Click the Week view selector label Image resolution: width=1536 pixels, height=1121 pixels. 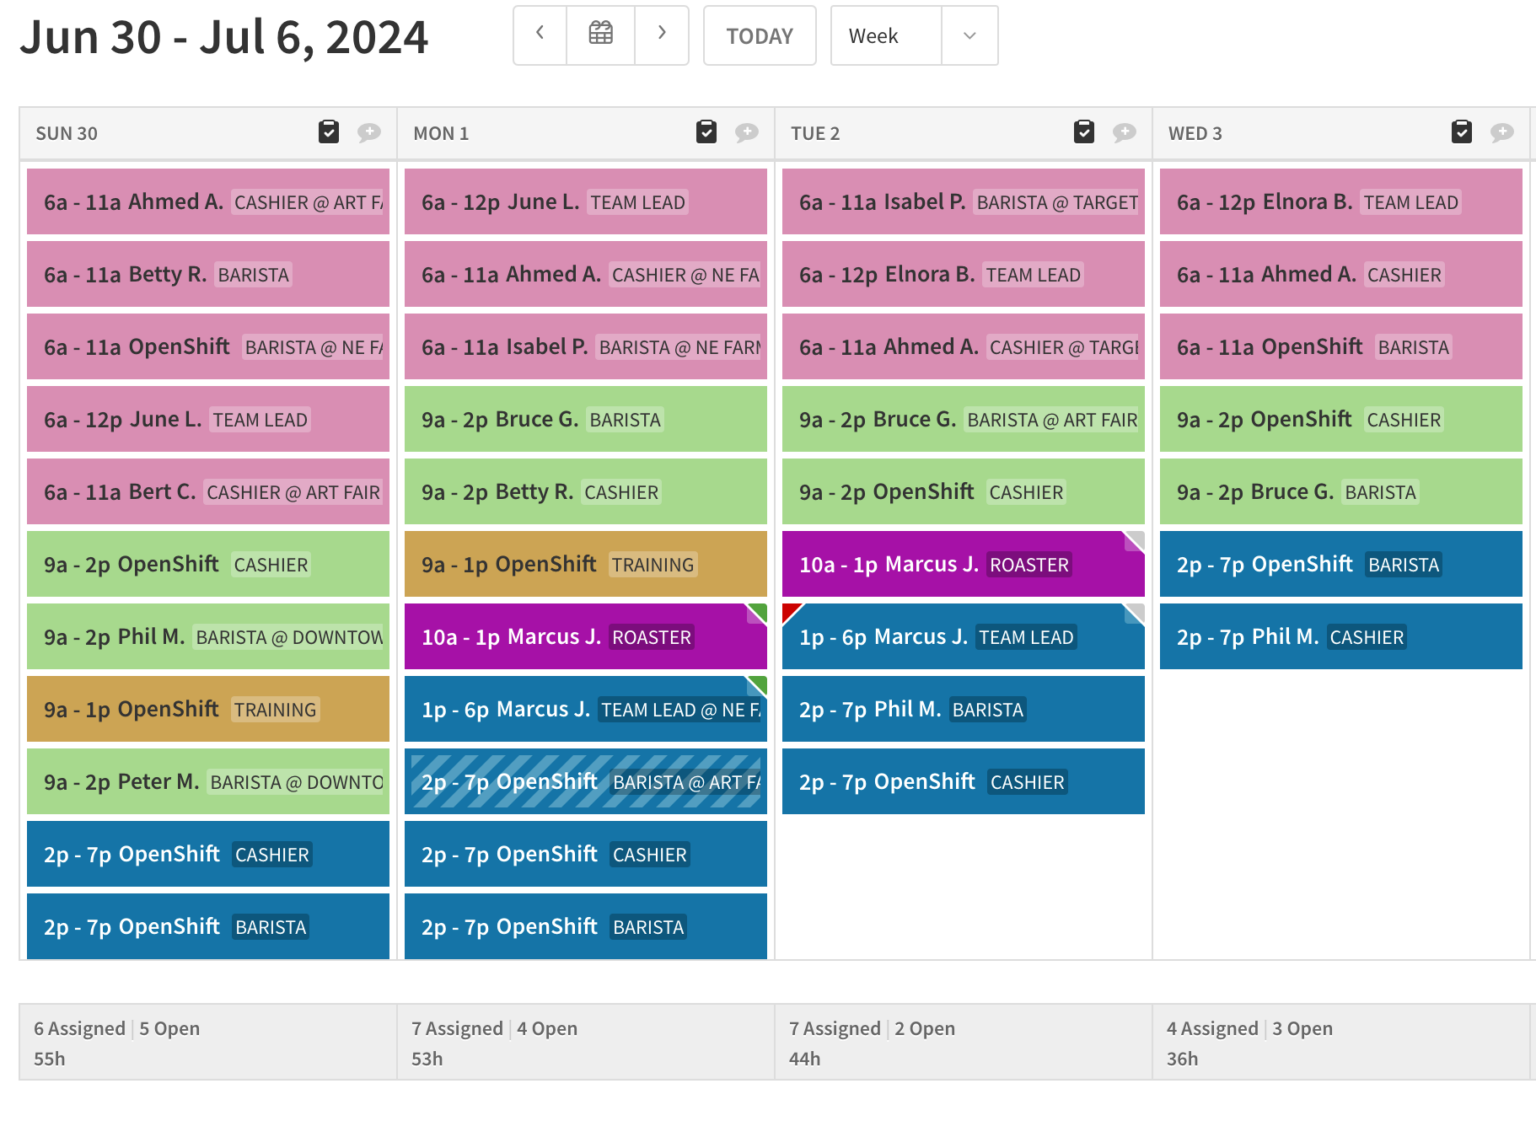pyautogui.click(x=872, y=35)
